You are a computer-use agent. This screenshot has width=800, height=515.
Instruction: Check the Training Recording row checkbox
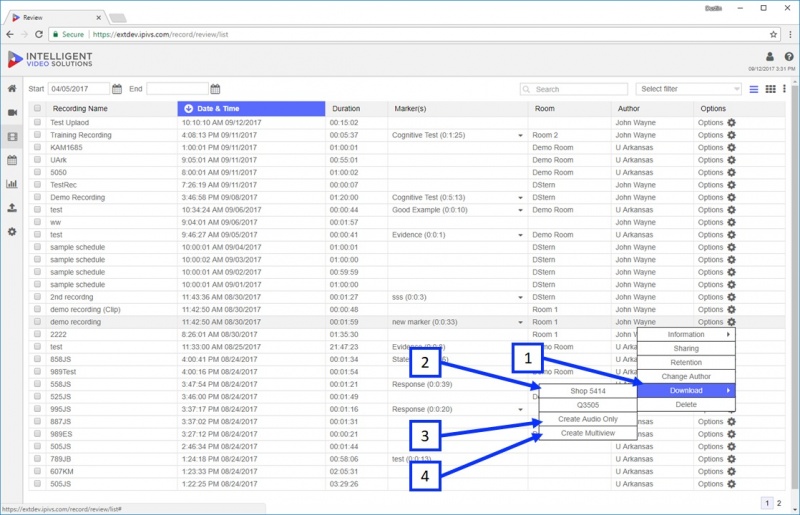coord(37,135)
